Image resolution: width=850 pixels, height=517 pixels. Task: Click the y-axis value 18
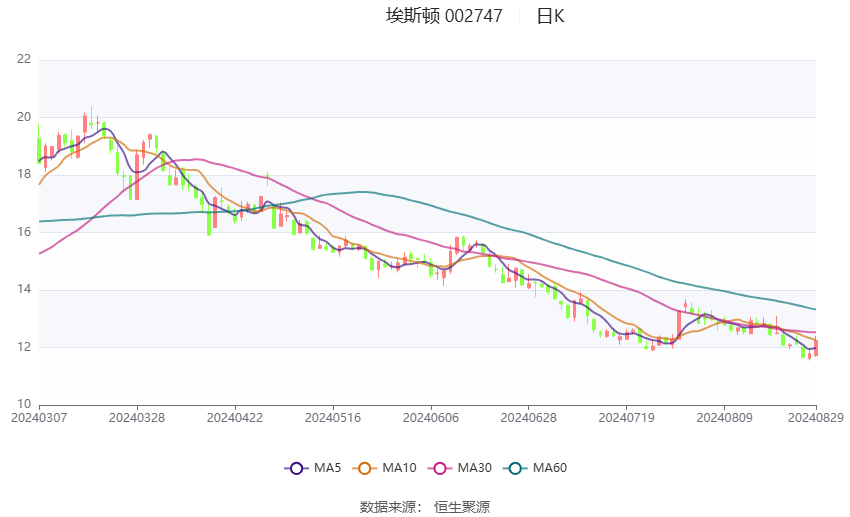tap(24, 175)
